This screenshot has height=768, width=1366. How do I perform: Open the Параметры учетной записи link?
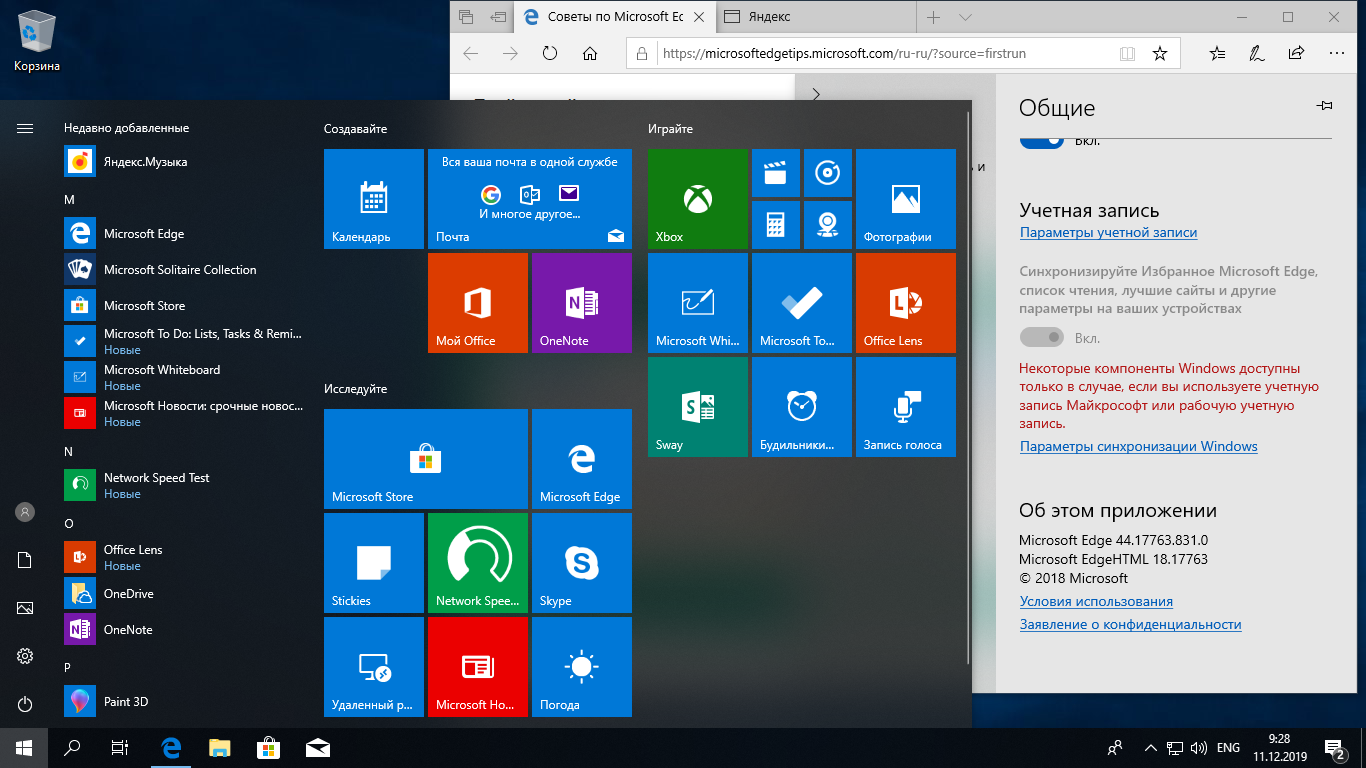(1108, 232)
